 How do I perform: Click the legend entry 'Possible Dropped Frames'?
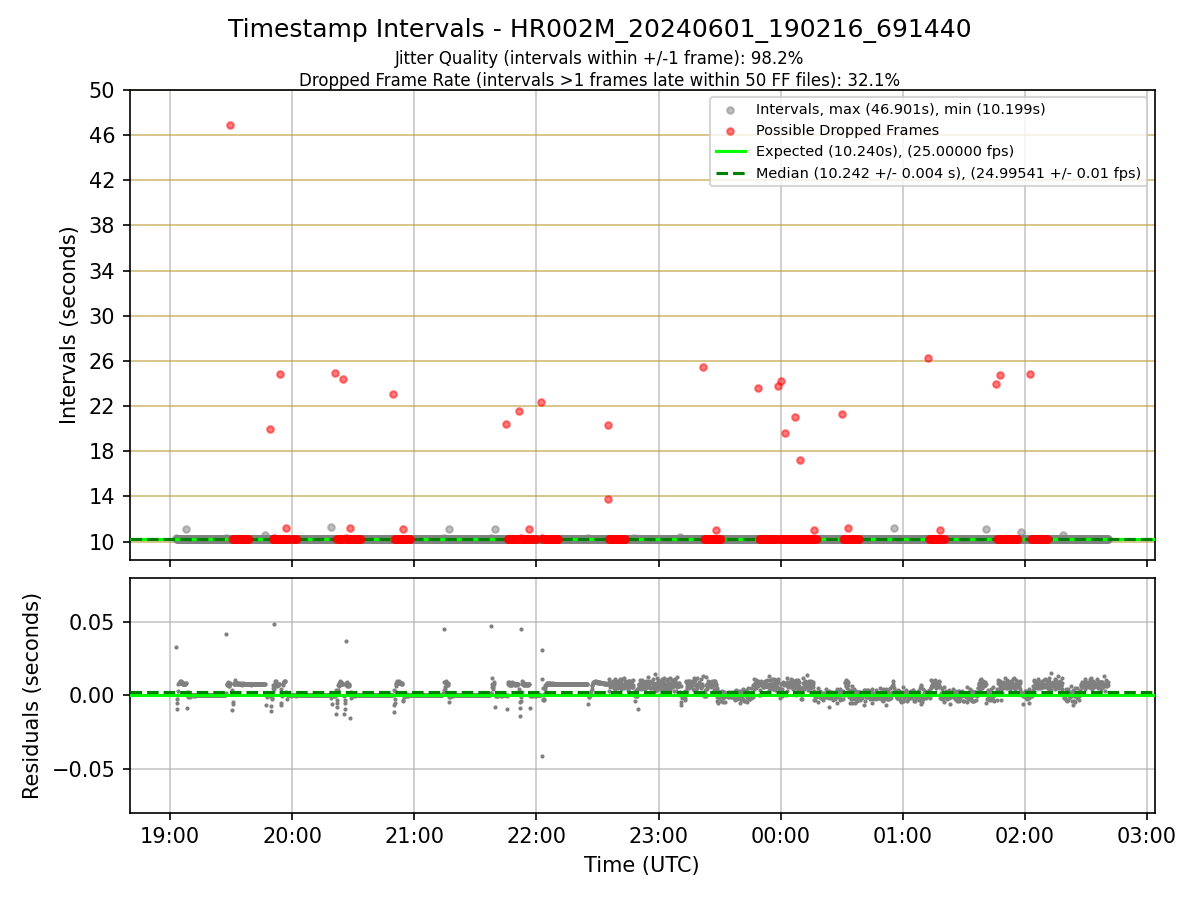tap(847, 130)
